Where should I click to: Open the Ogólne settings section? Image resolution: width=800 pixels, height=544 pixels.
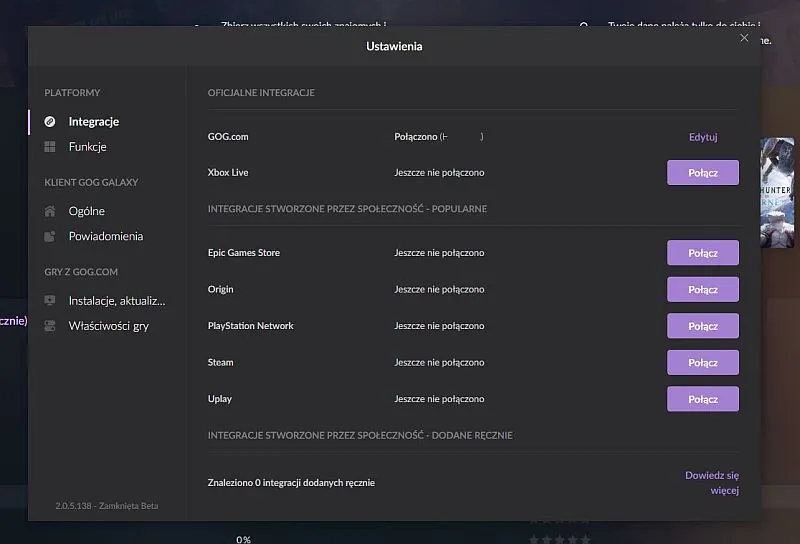click(x=87, y=211)
